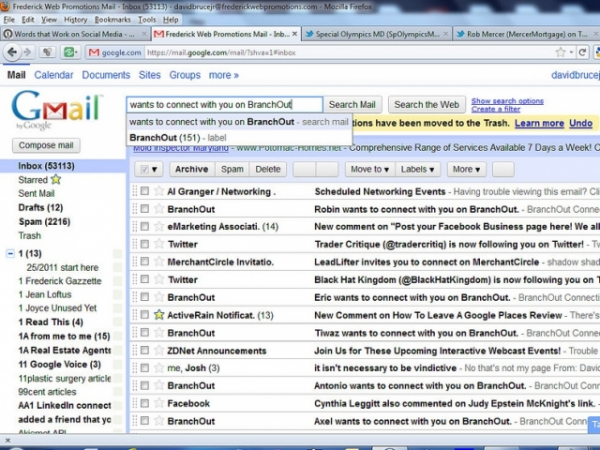Click the Delete button

pos(268,169)
